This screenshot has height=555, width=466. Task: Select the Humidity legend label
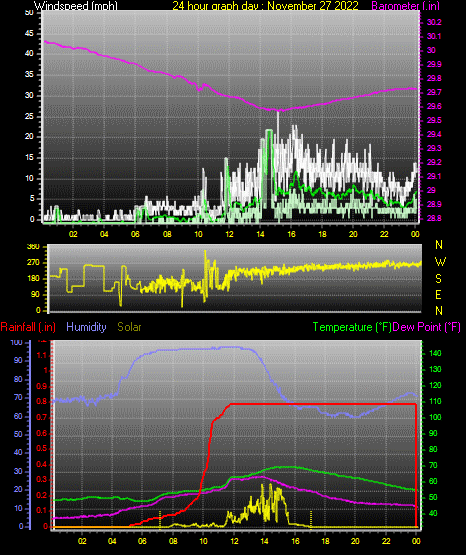click(86, 327)
